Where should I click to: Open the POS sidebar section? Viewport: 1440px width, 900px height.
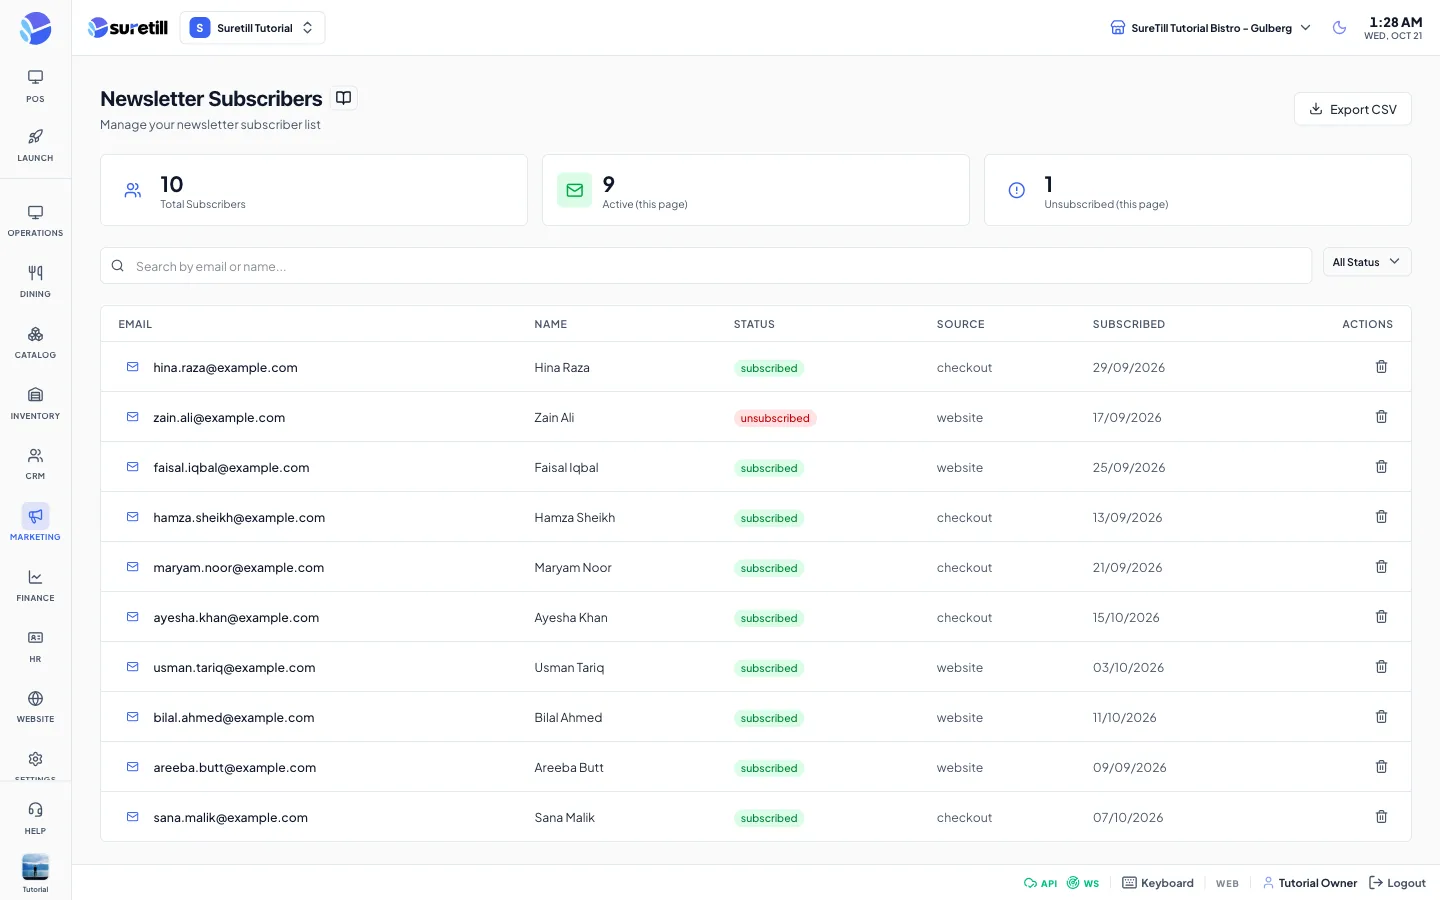coord(35,86)
